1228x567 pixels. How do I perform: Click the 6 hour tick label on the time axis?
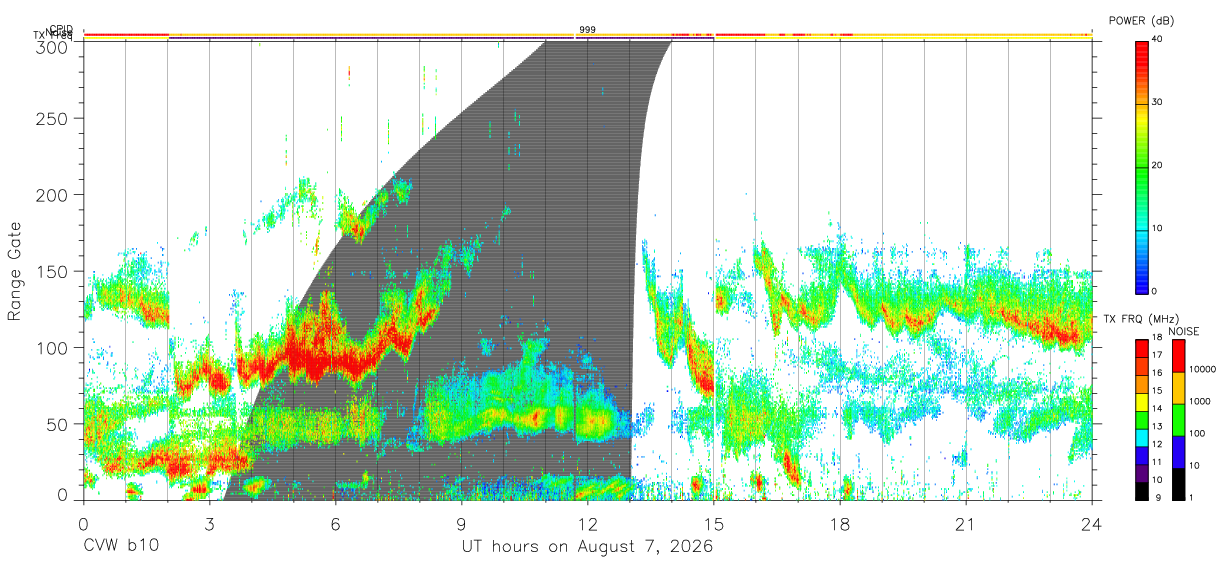pyautogui.click(x=336, y=524)
